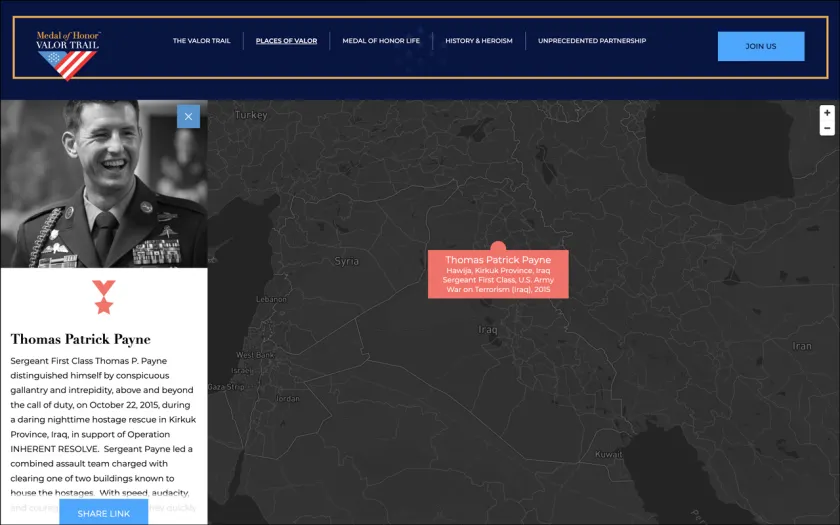The height and width of the screenshot is (525, 840).
Task: Click the Medal of Honor star emblem icon
Action: (103, 297)
